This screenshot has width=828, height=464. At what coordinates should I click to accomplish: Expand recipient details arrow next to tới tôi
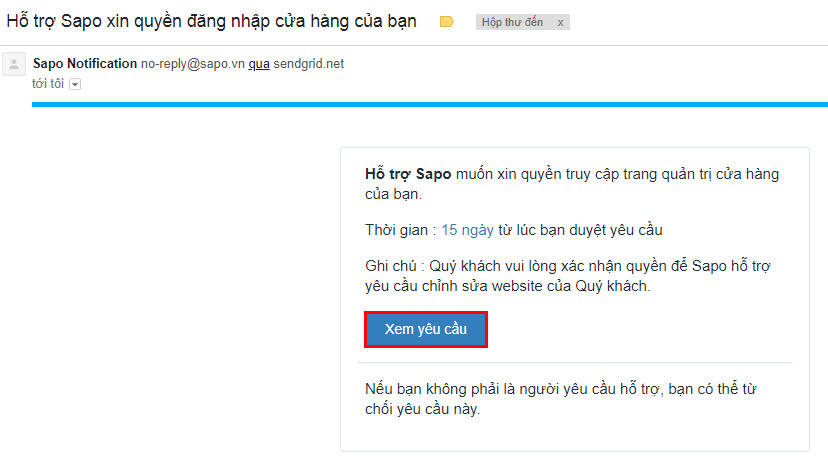point(75,84)
